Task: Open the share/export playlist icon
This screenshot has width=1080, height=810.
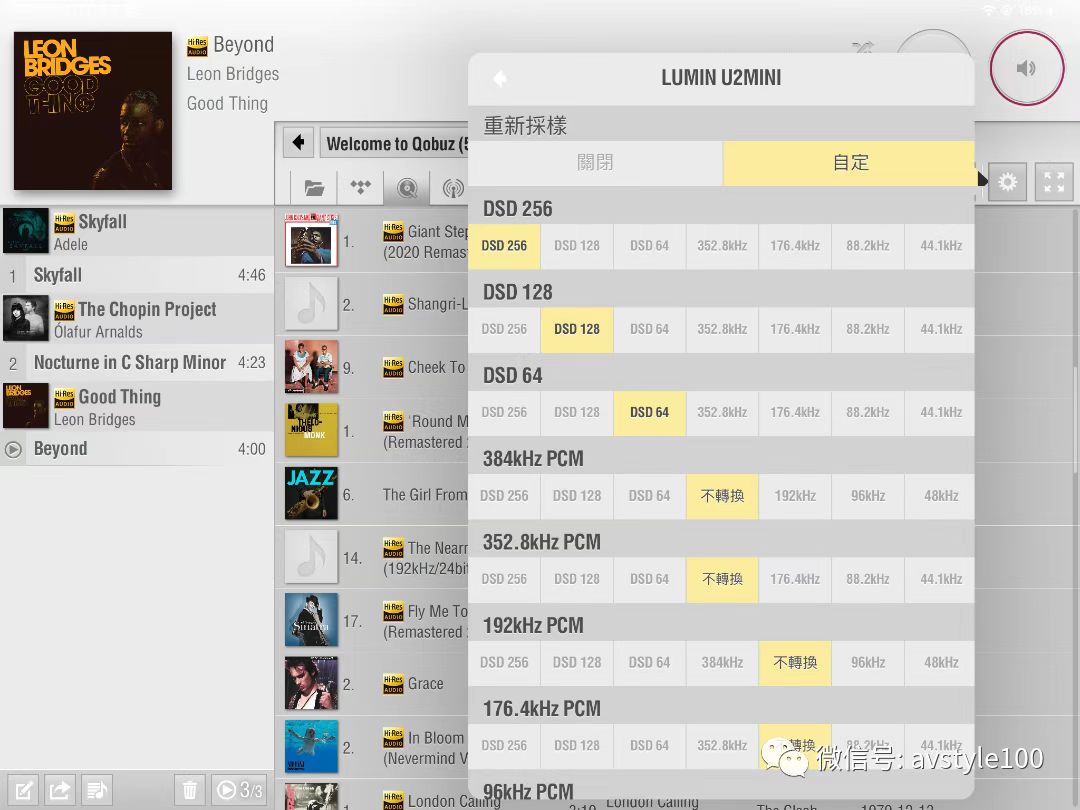Action: pyautogui.click(x=60, y=790)
